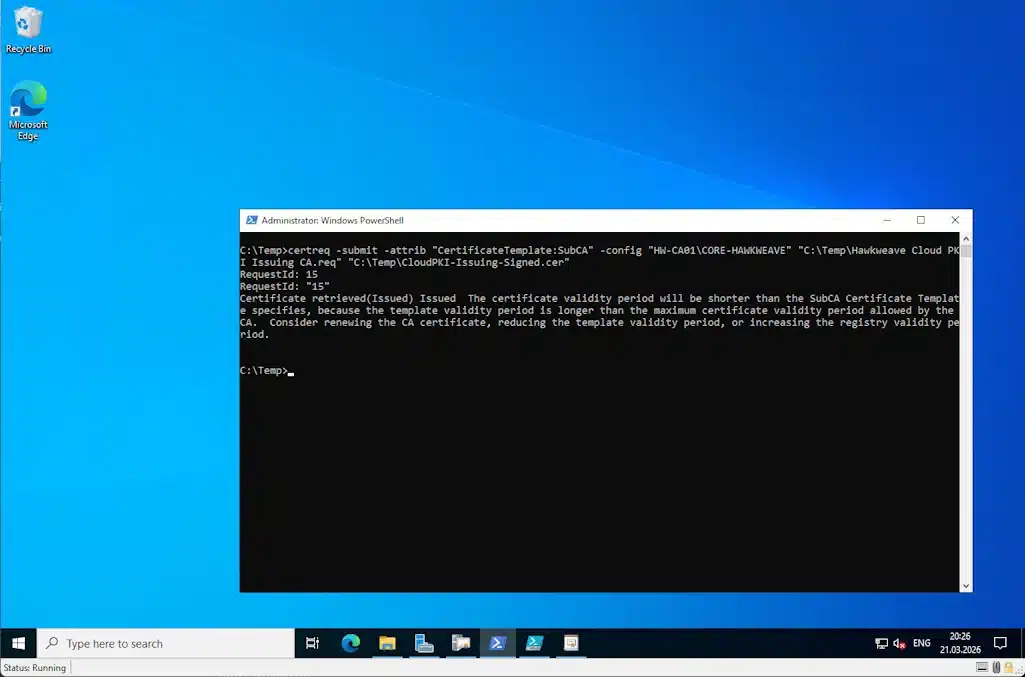Screen dimensions: 1025x677
Task: Open the clock and date flyout
Action: (959, 643)
